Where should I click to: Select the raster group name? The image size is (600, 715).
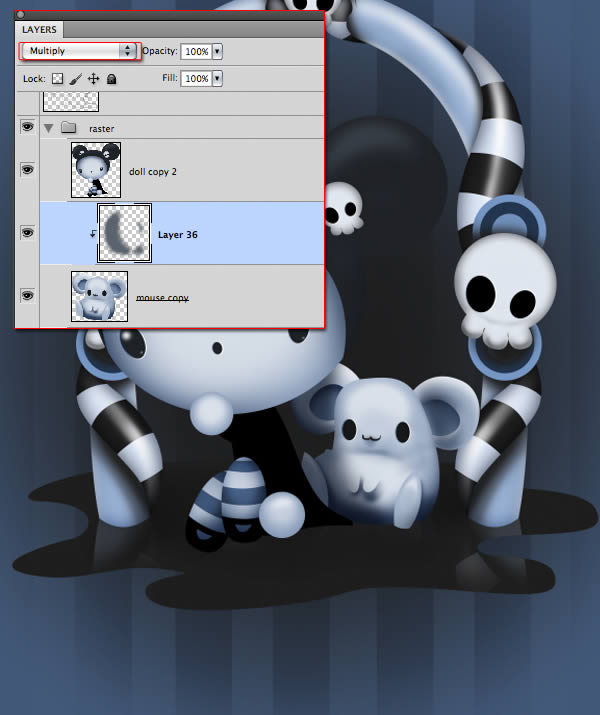(x=102, y=129)
